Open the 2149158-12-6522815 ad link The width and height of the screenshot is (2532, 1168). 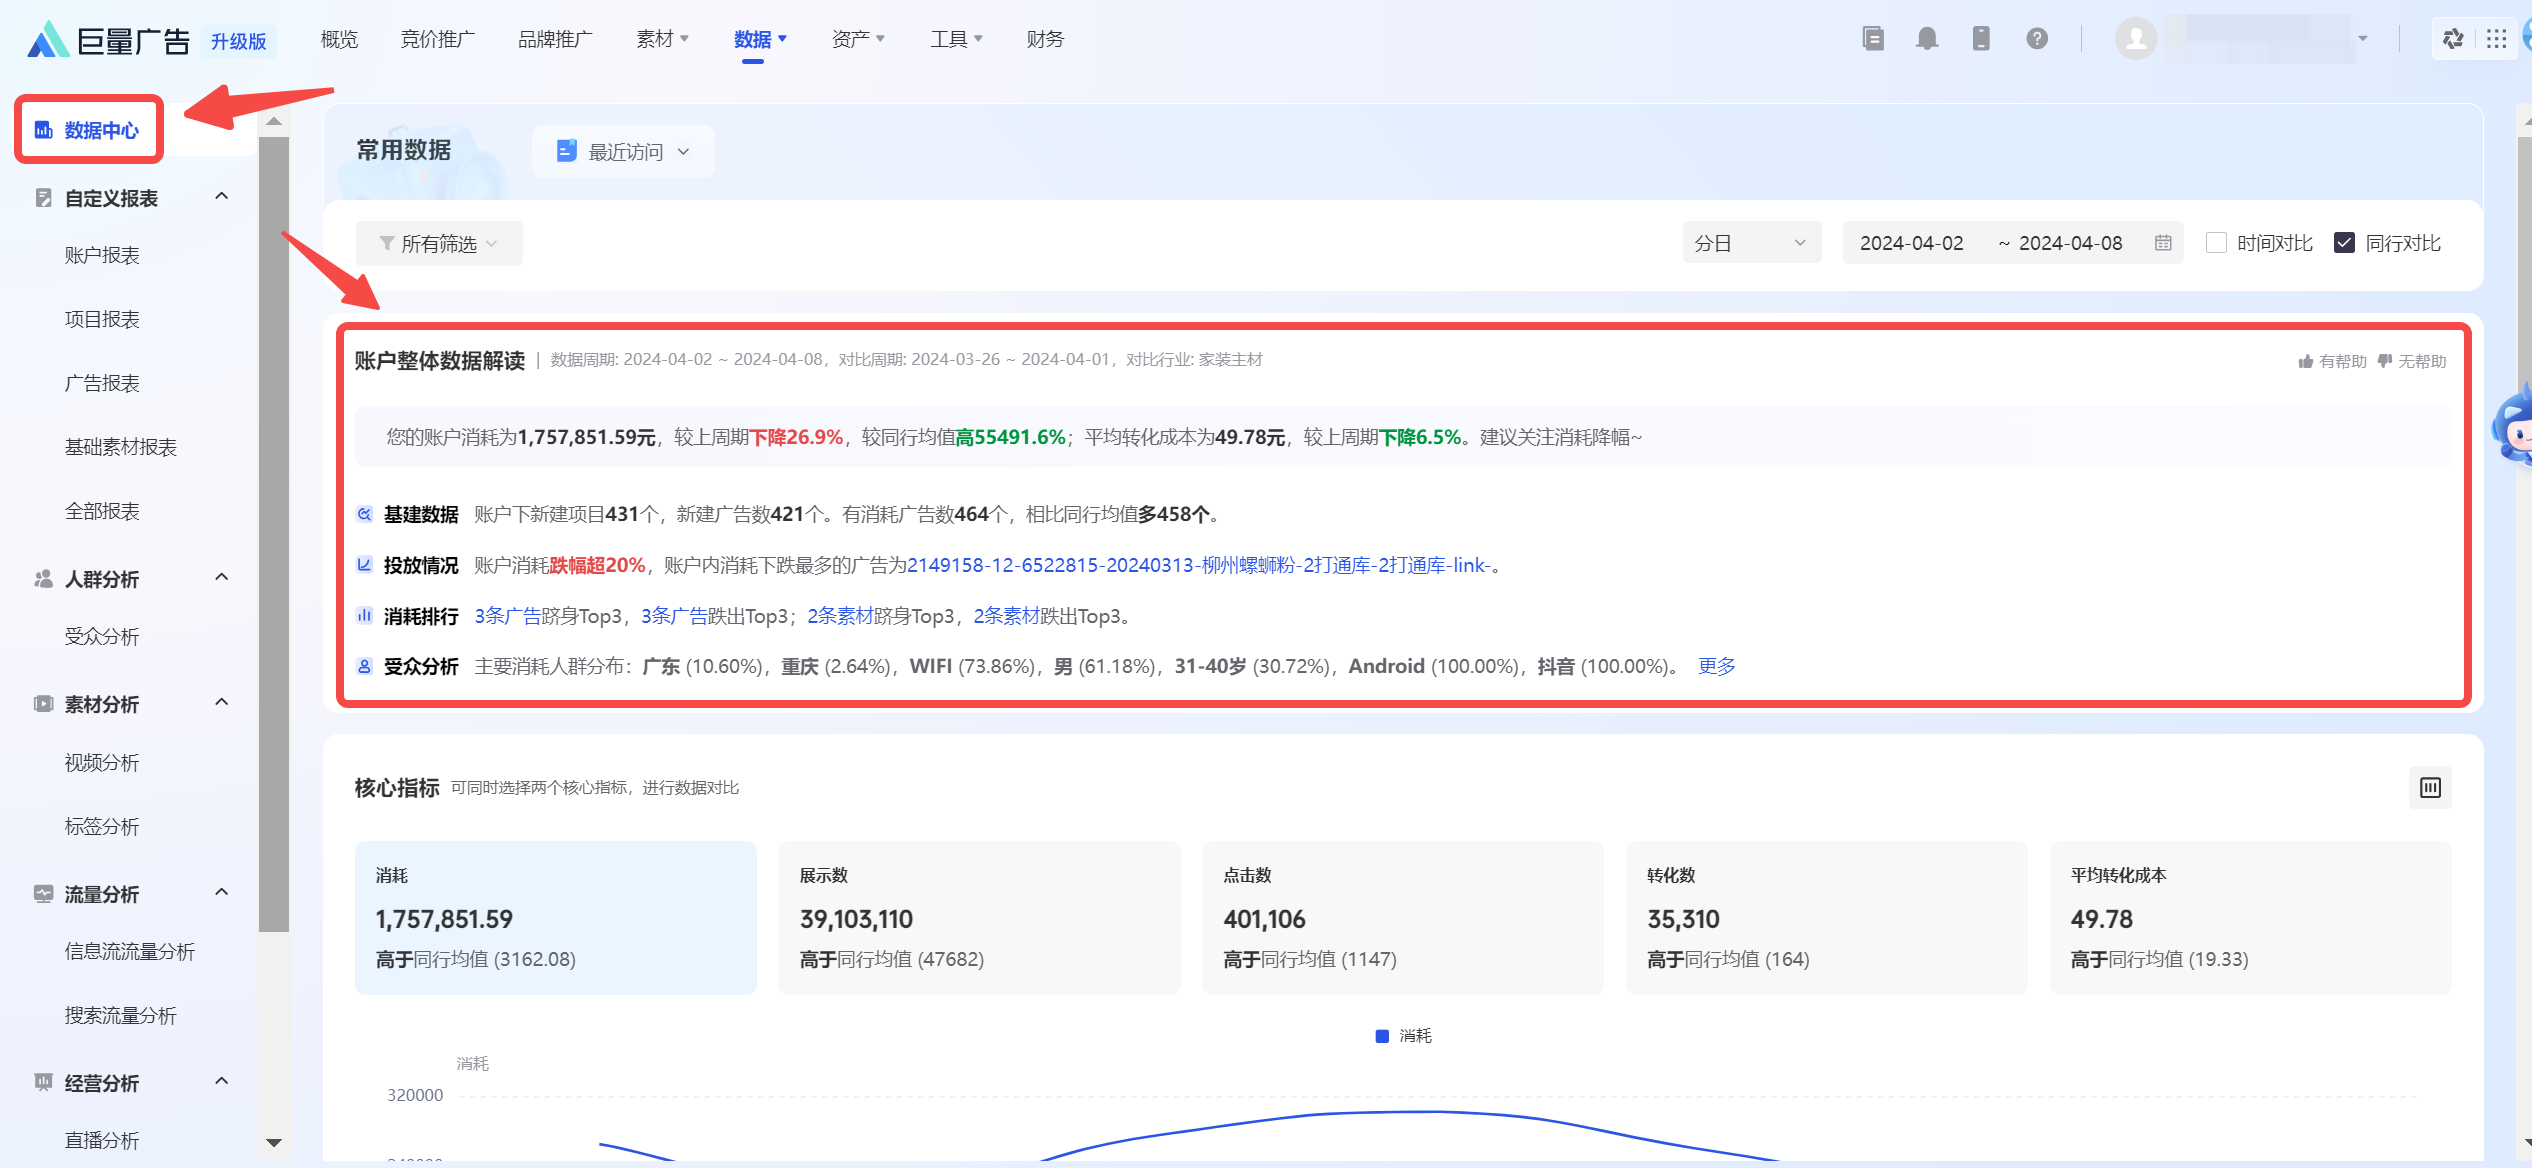point(1198,565)
